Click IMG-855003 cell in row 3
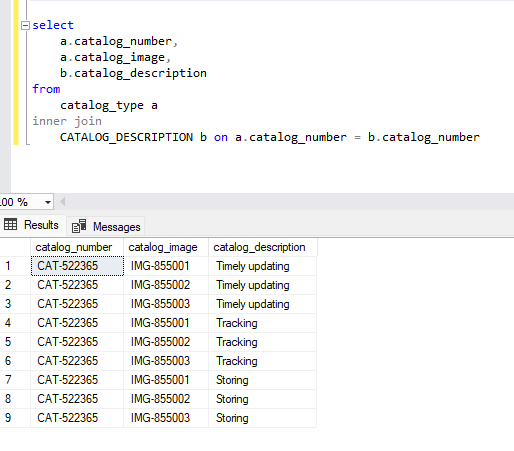This screenshot has width=514, height=451. pyautogui.click(x=166, y=304)
